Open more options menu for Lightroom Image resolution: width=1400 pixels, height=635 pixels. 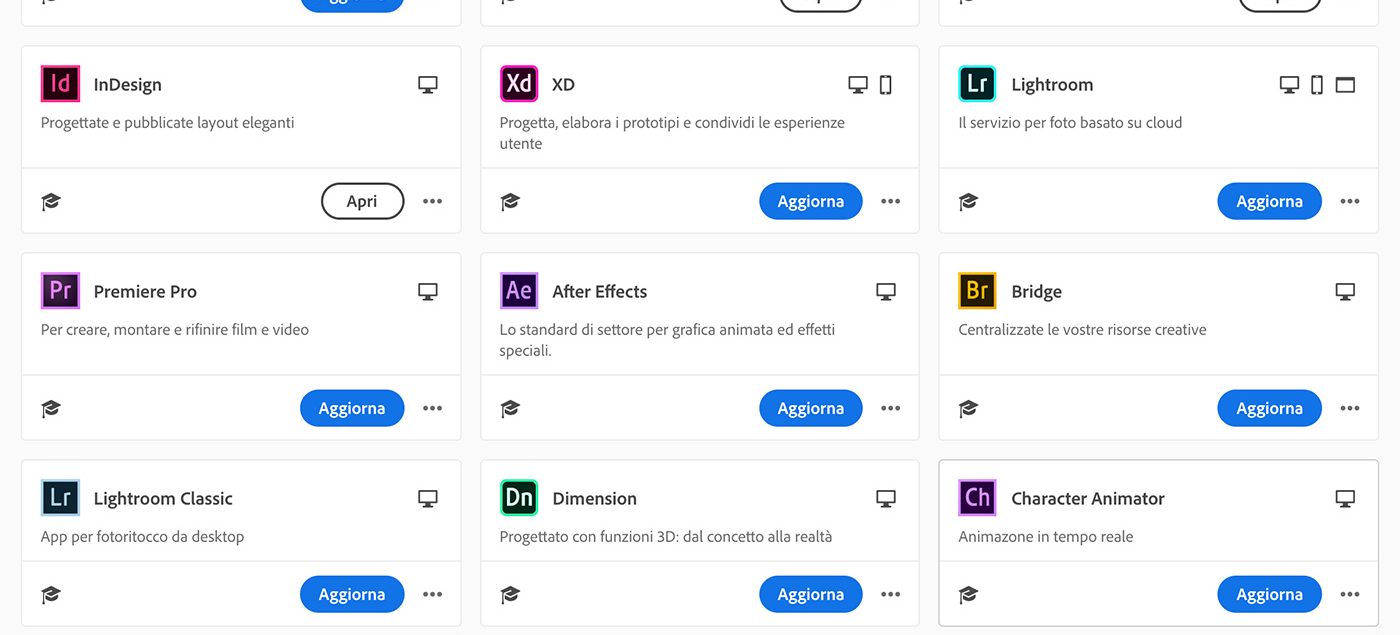coord(1350,201)
